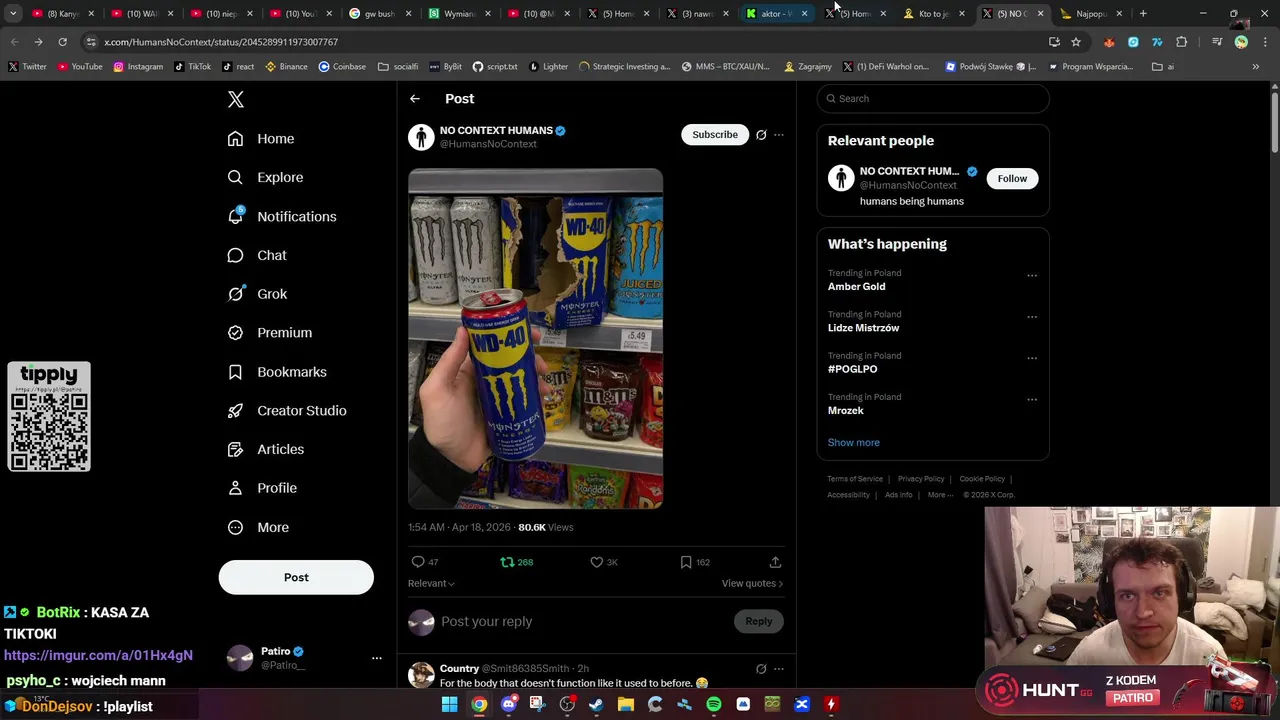Viewport: 1280px width, 720px height.
Task: Expand the footer More links menu
Action: pyautogui.click(x=940, y=495)
